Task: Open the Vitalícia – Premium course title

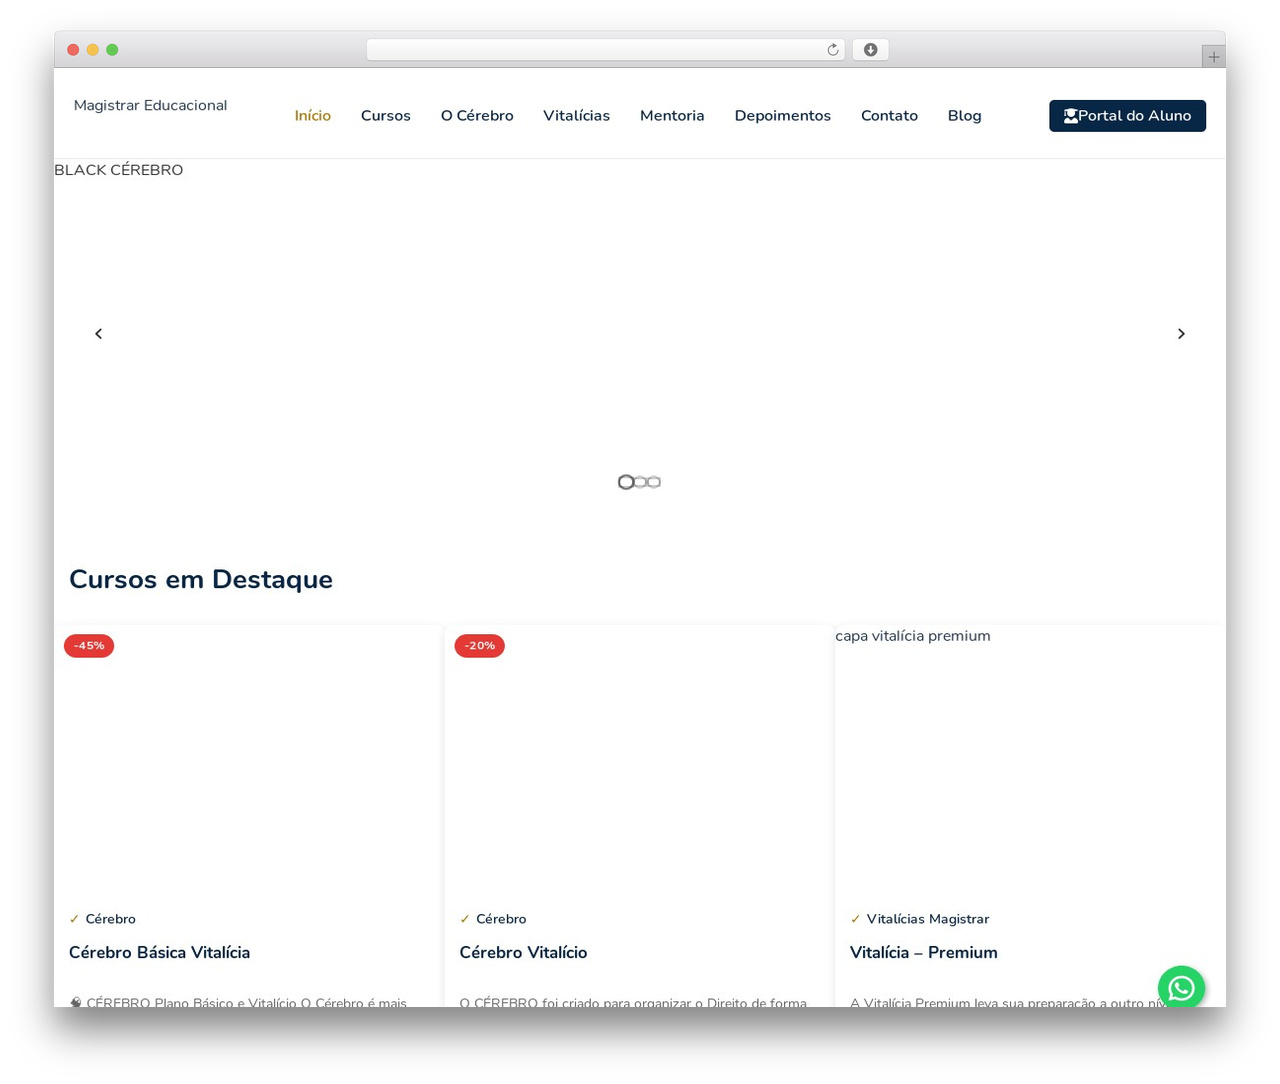Action: point(924,953)
